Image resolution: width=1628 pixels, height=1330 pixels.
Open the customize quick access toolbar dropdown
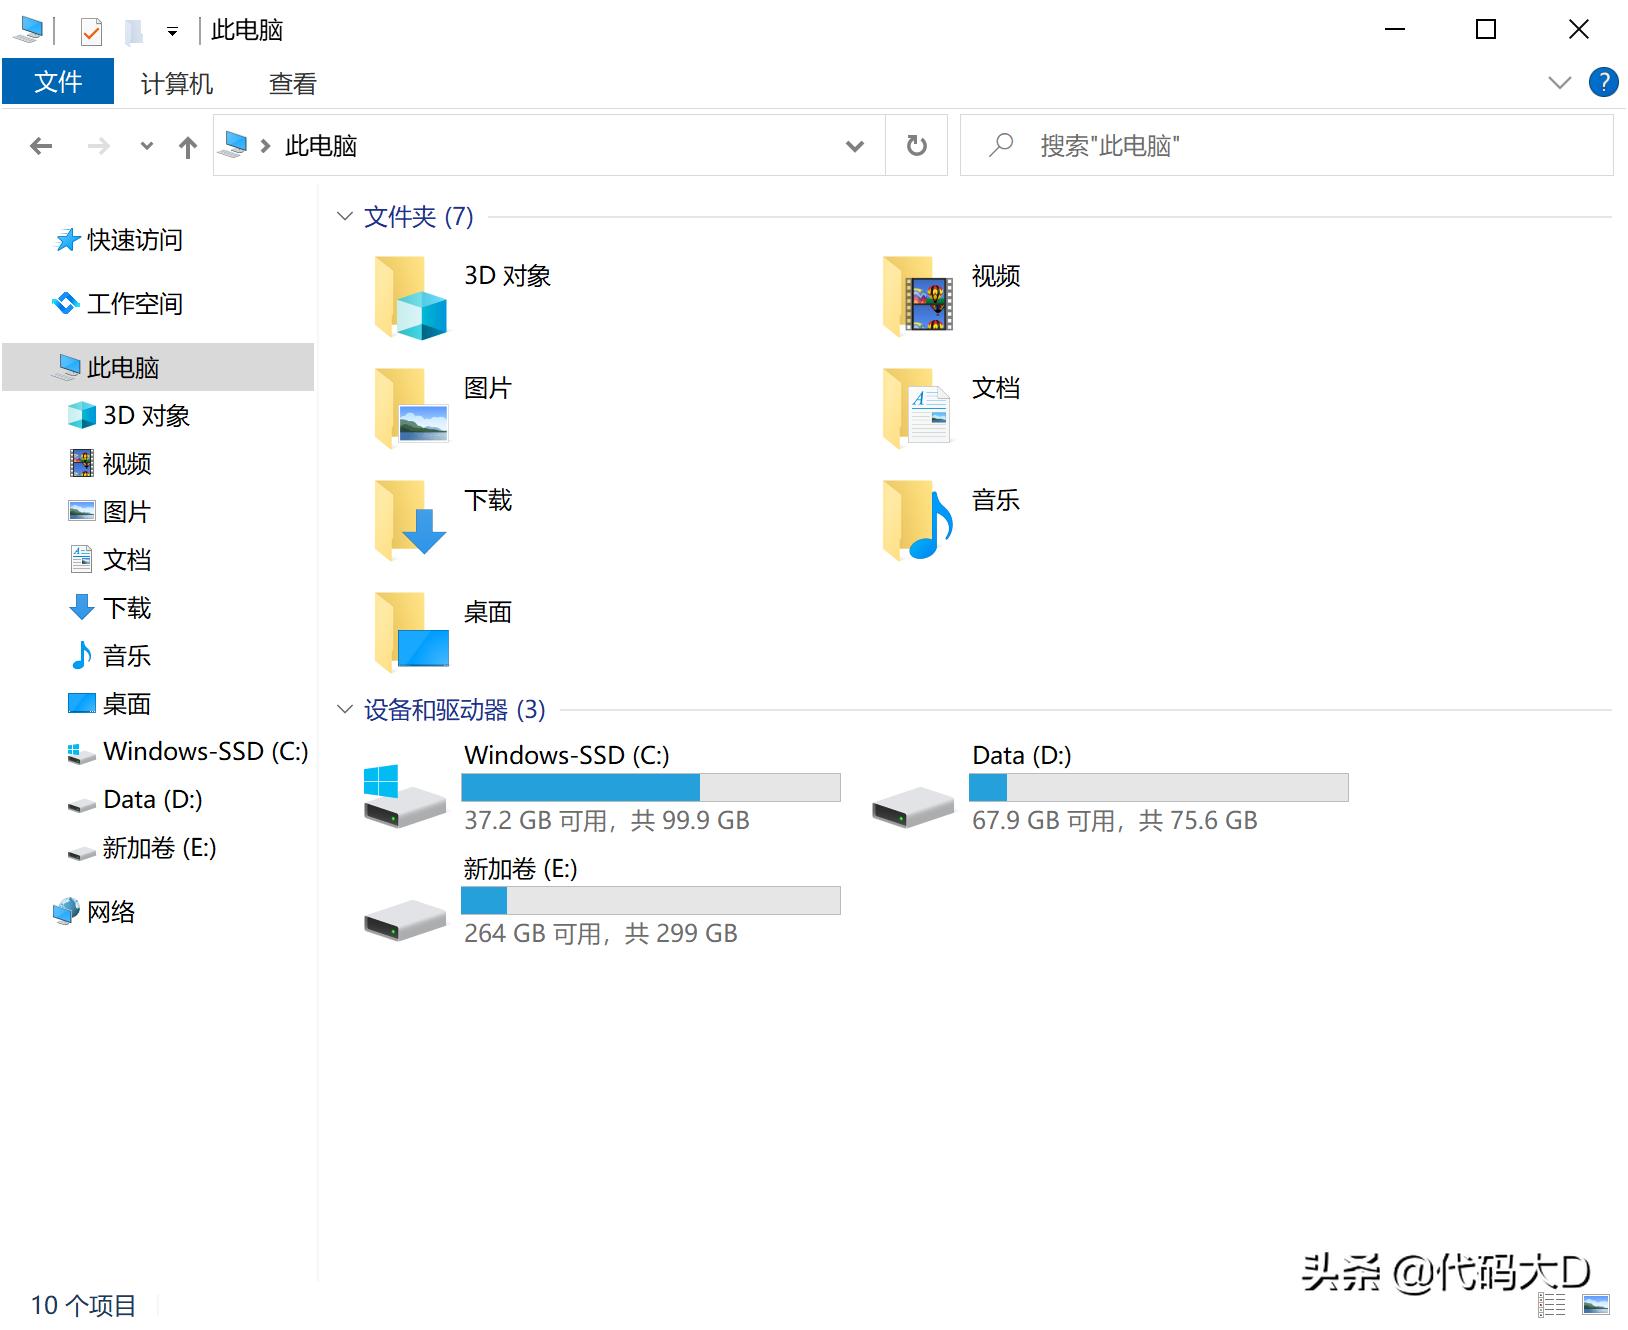click(171, 31)
